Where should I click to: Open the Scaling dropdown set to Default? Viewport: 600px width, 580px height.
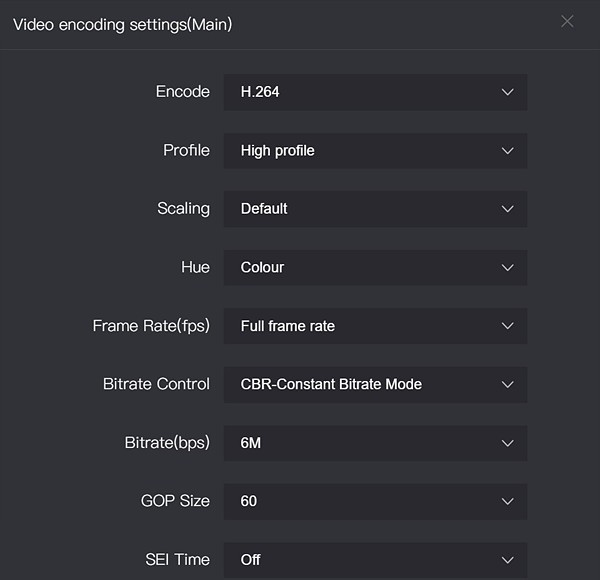tap(374, 209)
